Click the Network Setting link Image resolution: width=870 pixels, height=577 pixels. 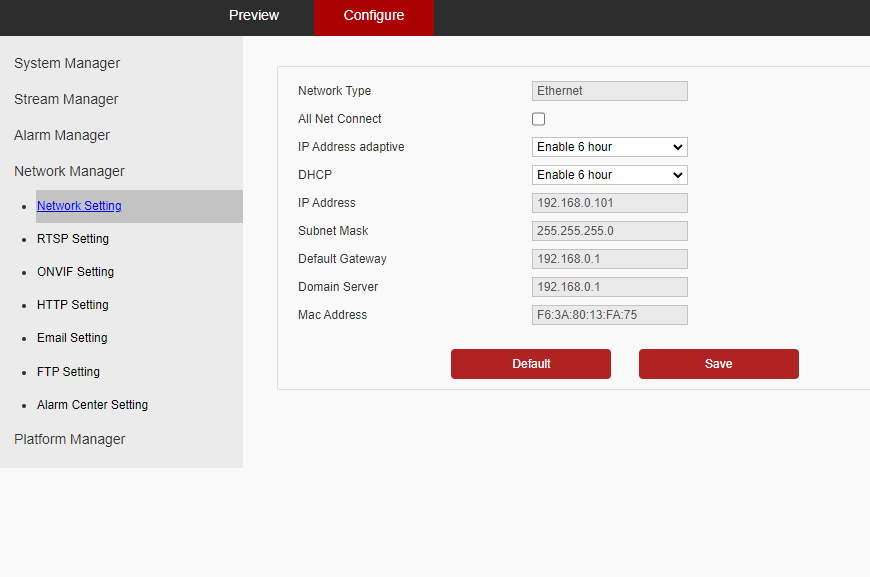[x=79, y=206]
